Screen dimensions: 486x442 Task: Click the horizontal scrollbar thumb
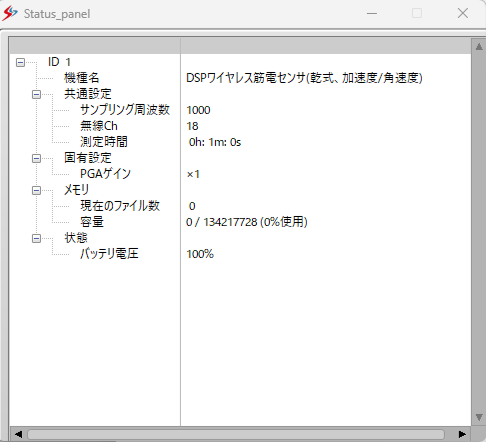[x=236, y=434]
